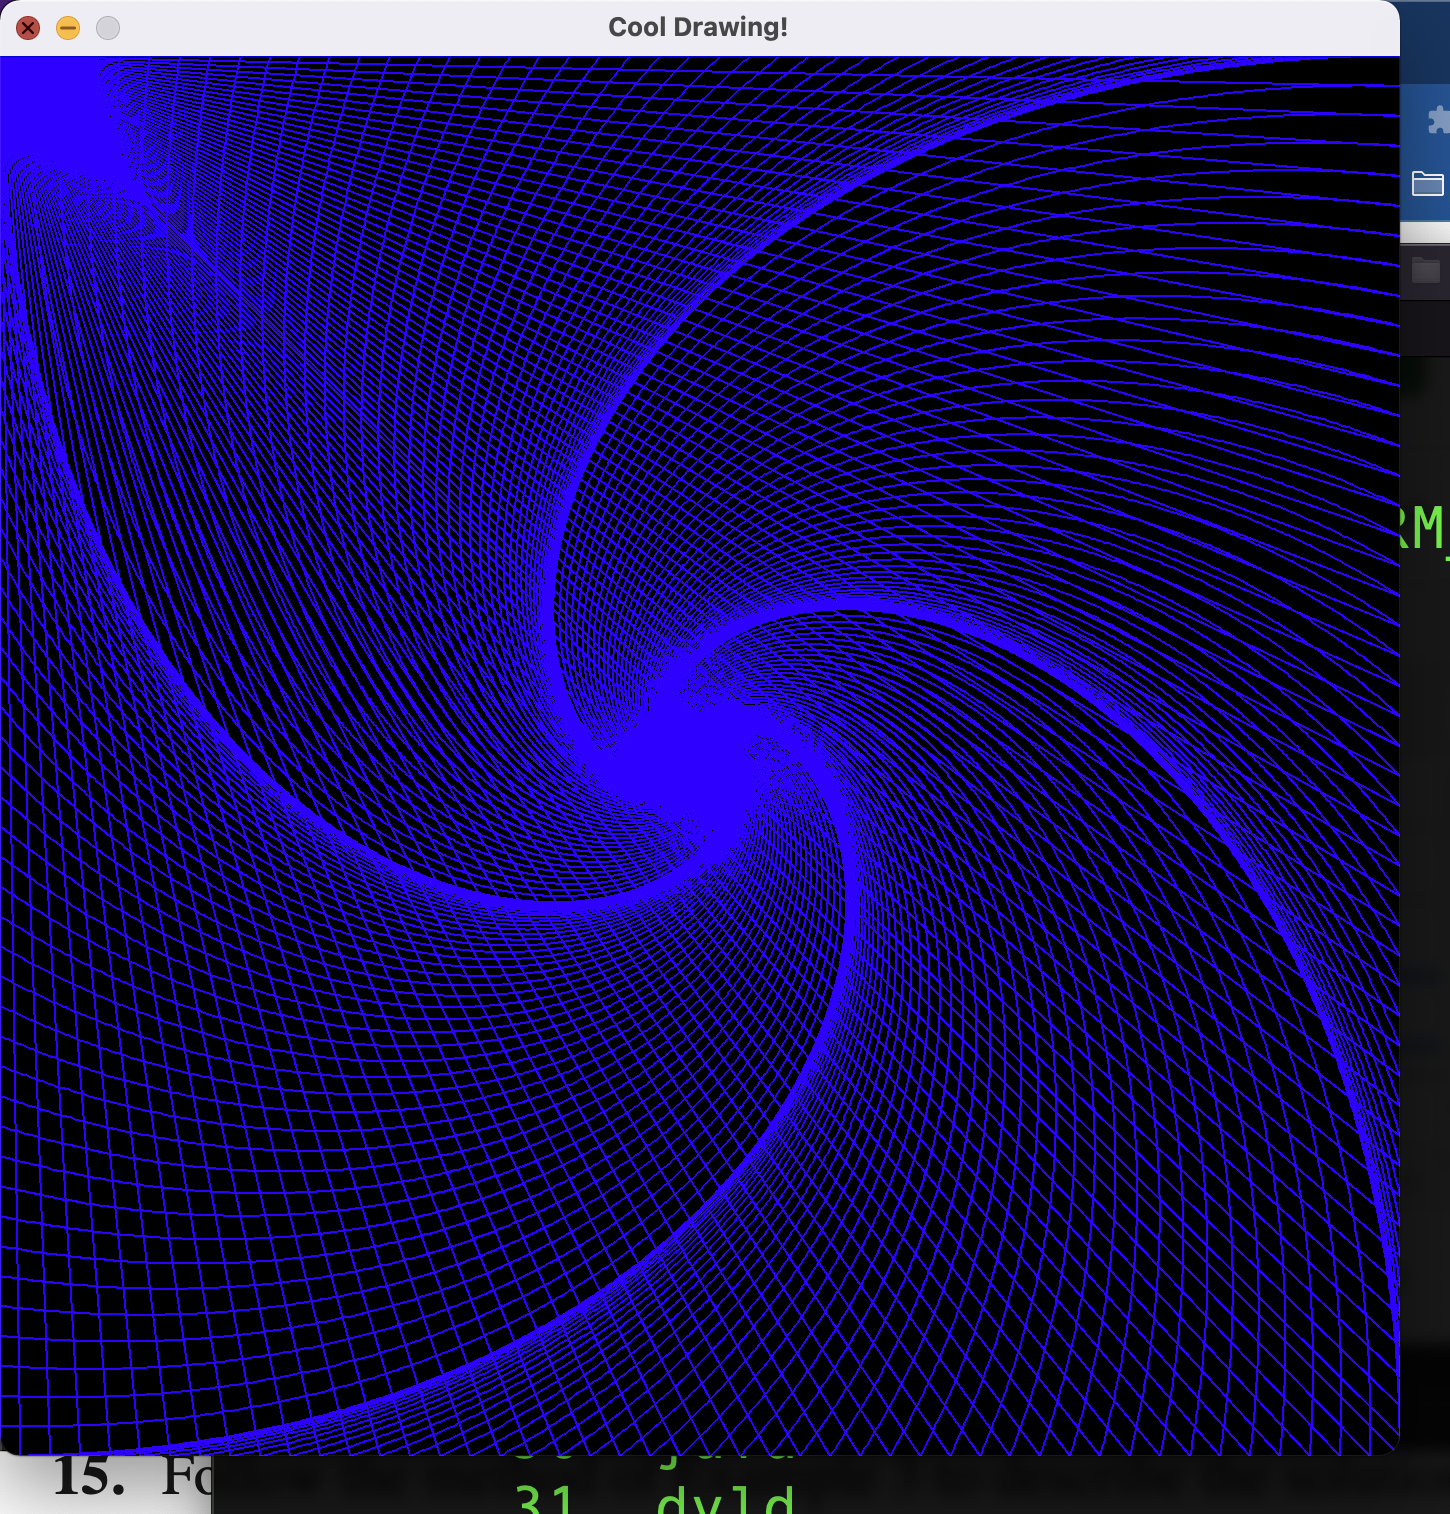Open the white outlined folder icon
The image size is (1450, 1514).
click(x=1427, y=183)
